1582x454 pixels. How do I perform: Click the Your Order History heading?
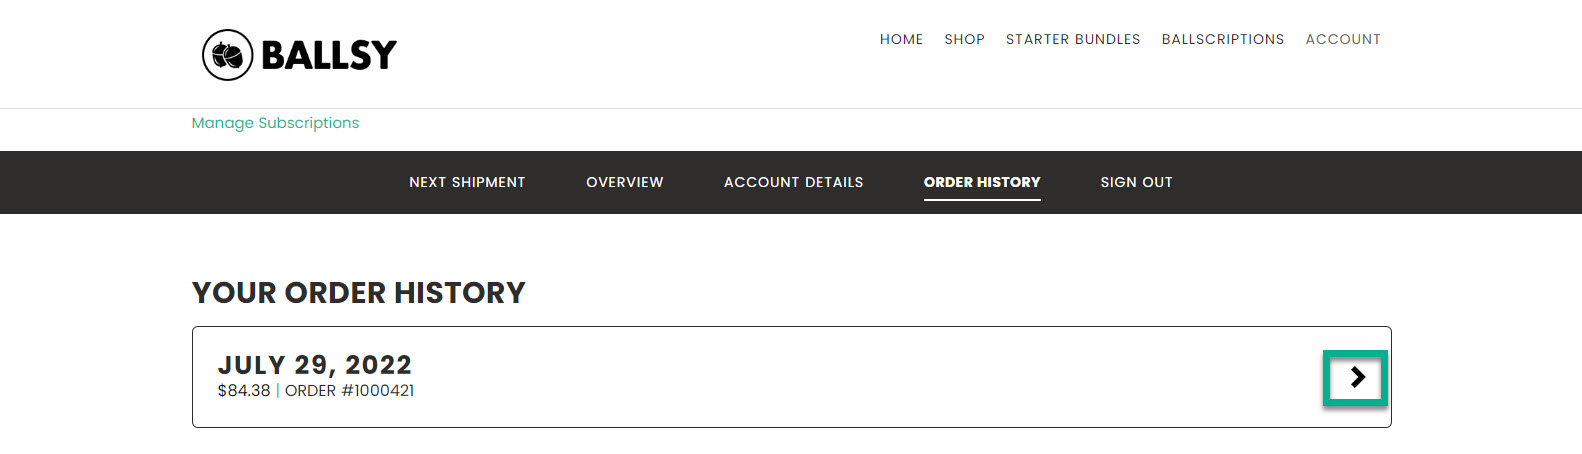coord(358,293)
